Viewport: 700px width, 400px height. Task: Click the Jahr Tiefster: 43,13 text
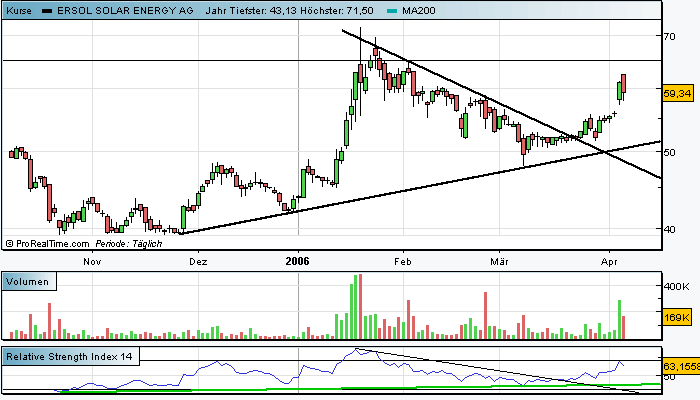pos(251,10)
